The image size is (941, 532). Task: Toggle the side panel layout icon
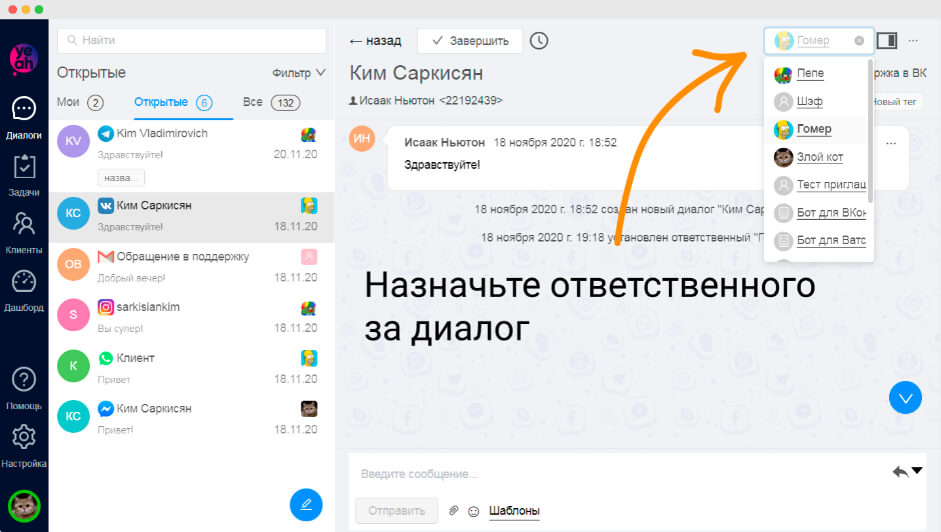tap(887, 41)
